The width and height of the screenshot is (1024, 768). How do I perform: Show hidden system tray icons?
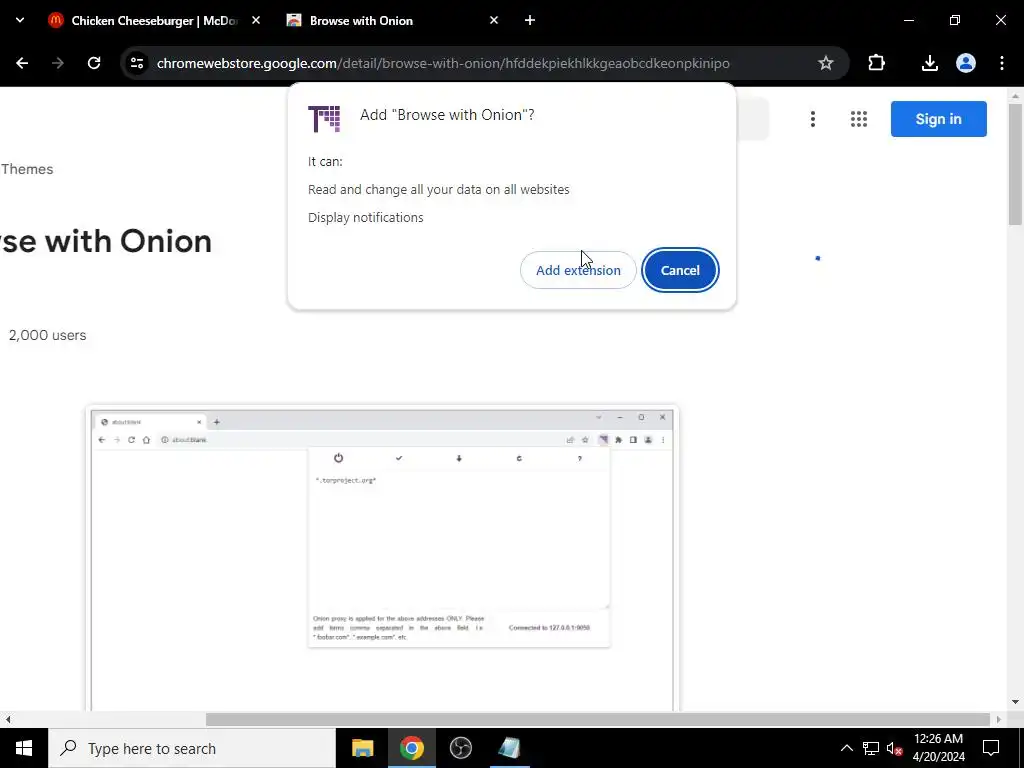coord(846,748)
